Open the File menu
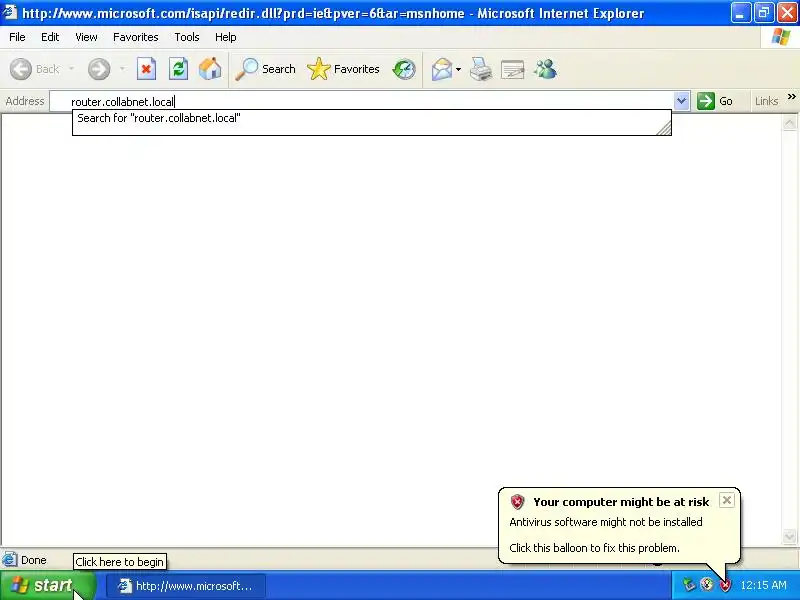The image size is (800, 600). click(17, 37)
